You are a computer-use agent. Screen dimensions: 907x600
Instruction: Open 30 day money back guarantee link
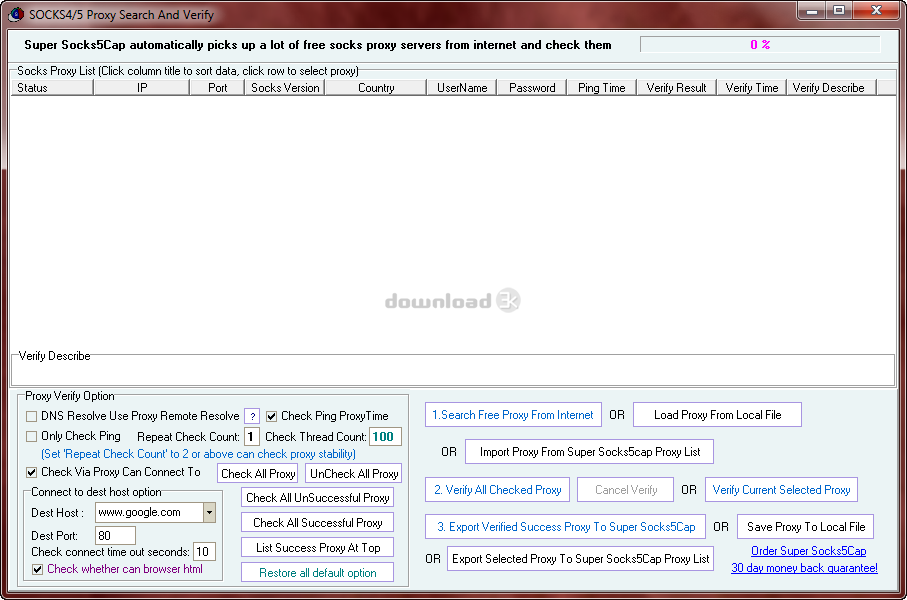804,568
